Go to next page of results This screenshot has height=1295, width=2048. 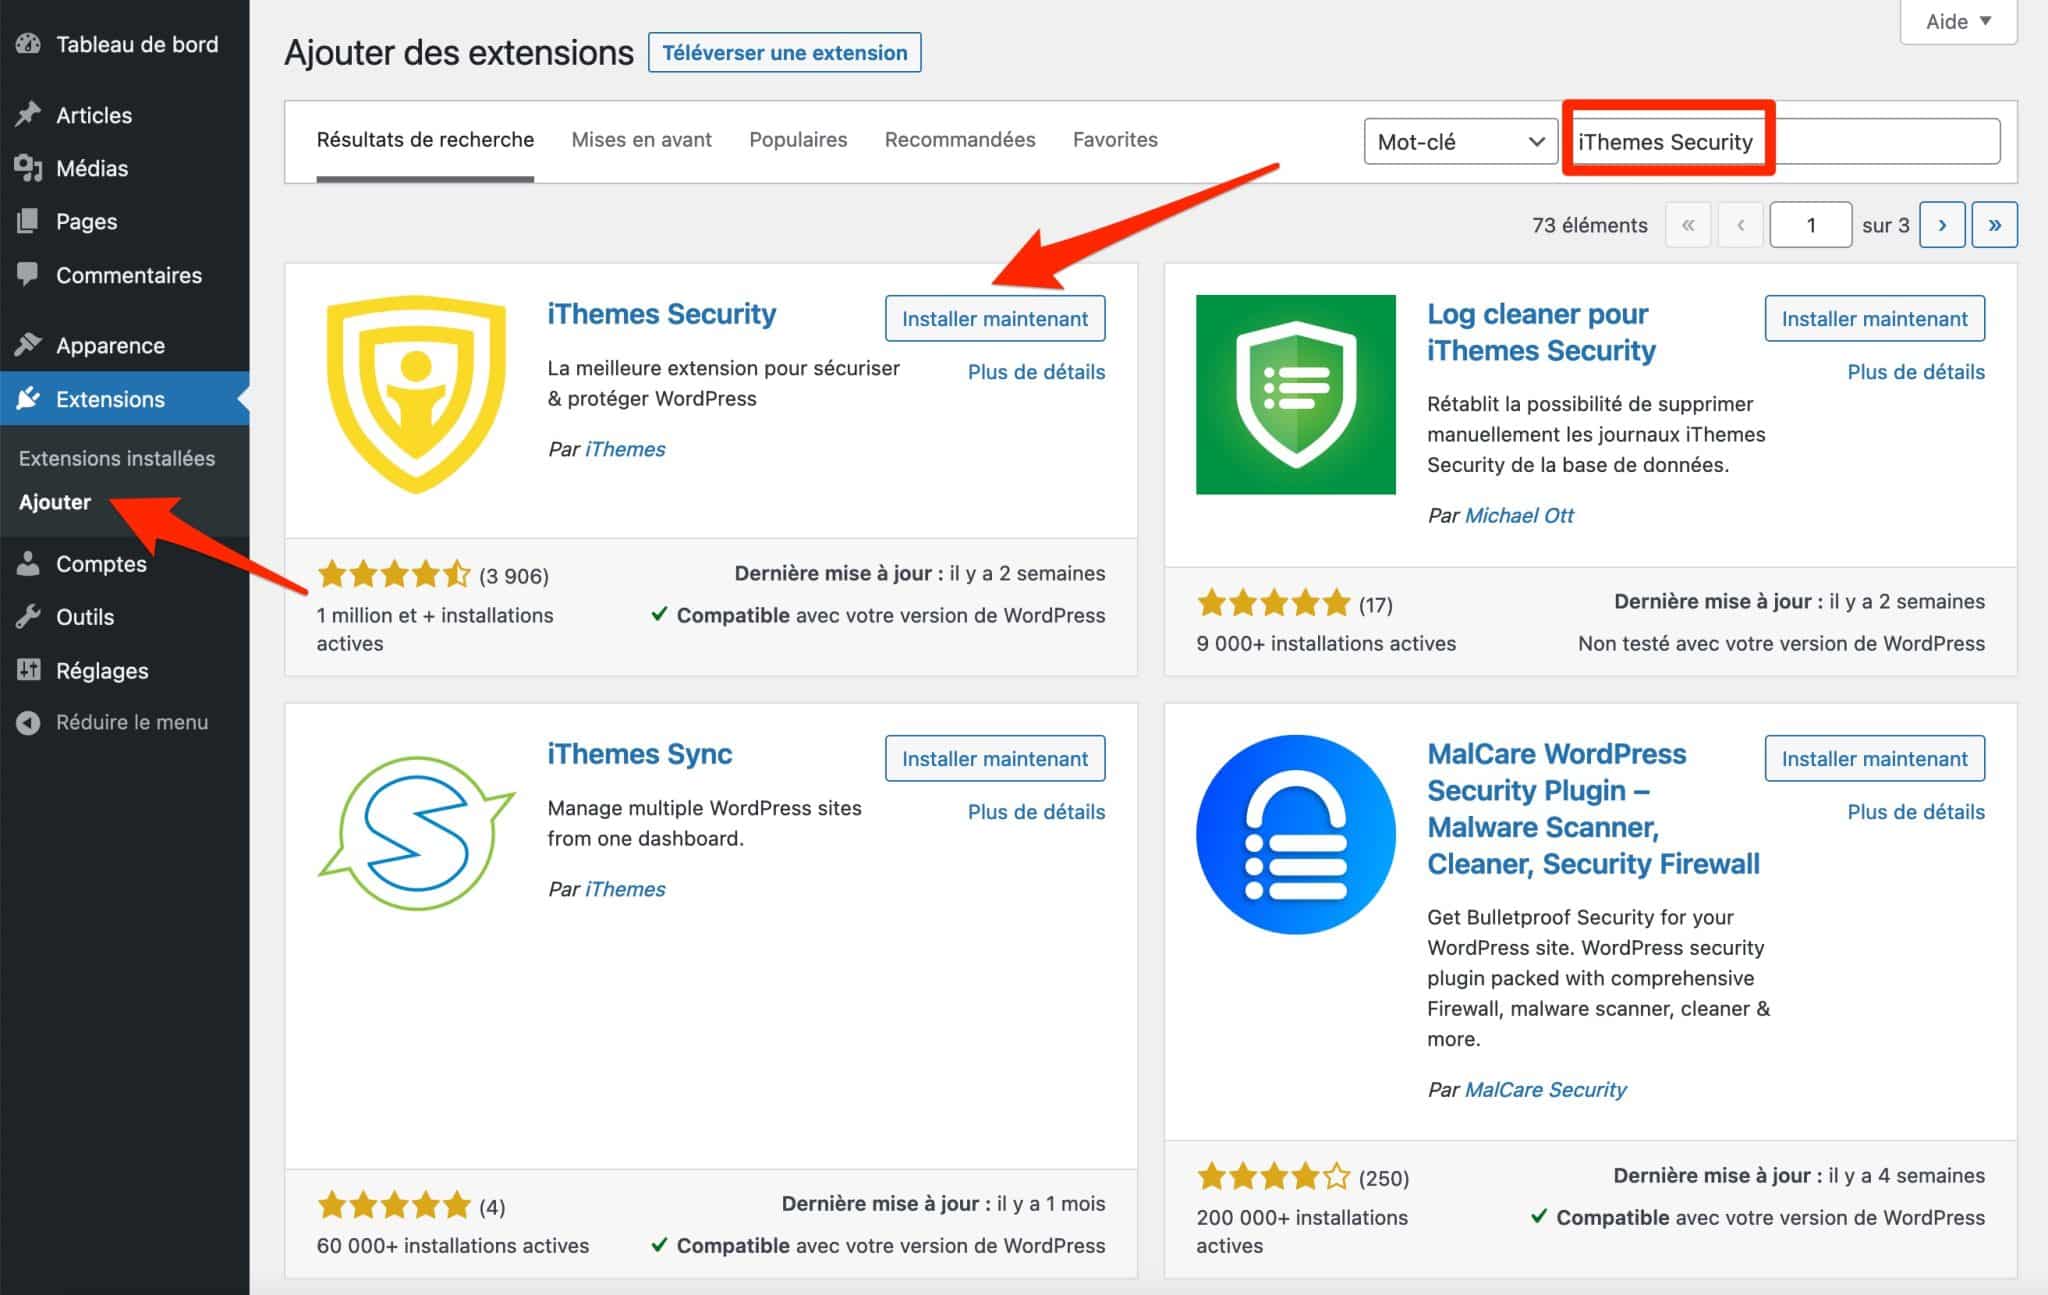1941,225
